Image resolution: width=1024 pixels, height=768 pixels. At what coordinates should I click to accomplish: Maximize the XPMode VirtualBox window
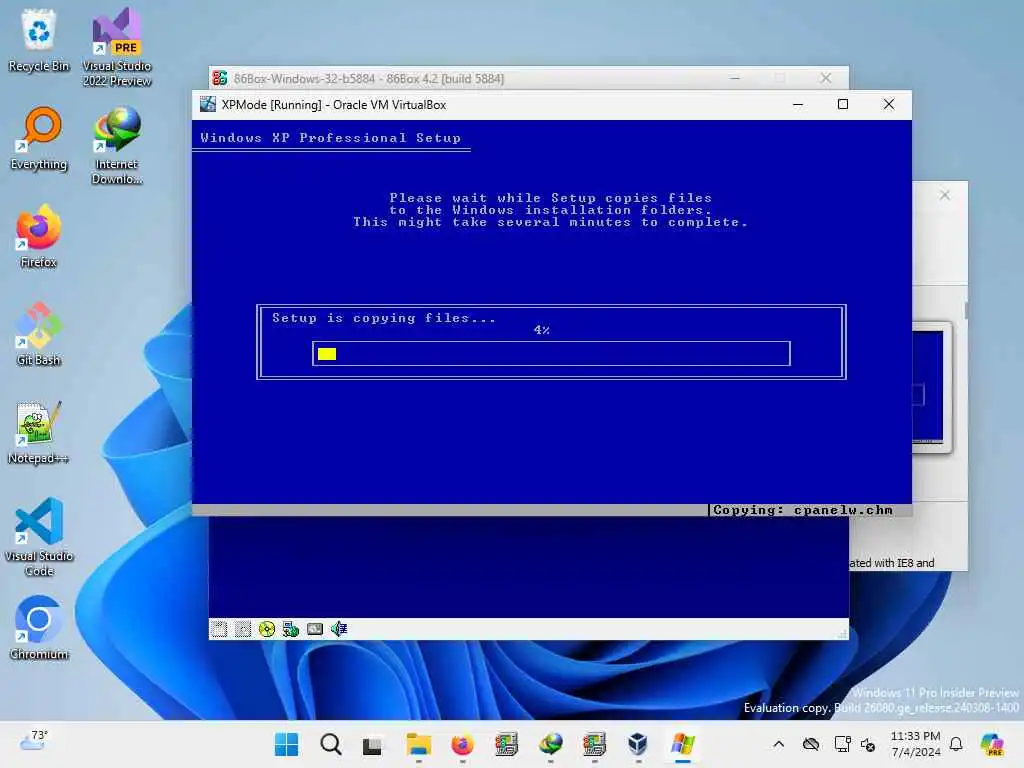pyautogui.click(x=843, y=104)
